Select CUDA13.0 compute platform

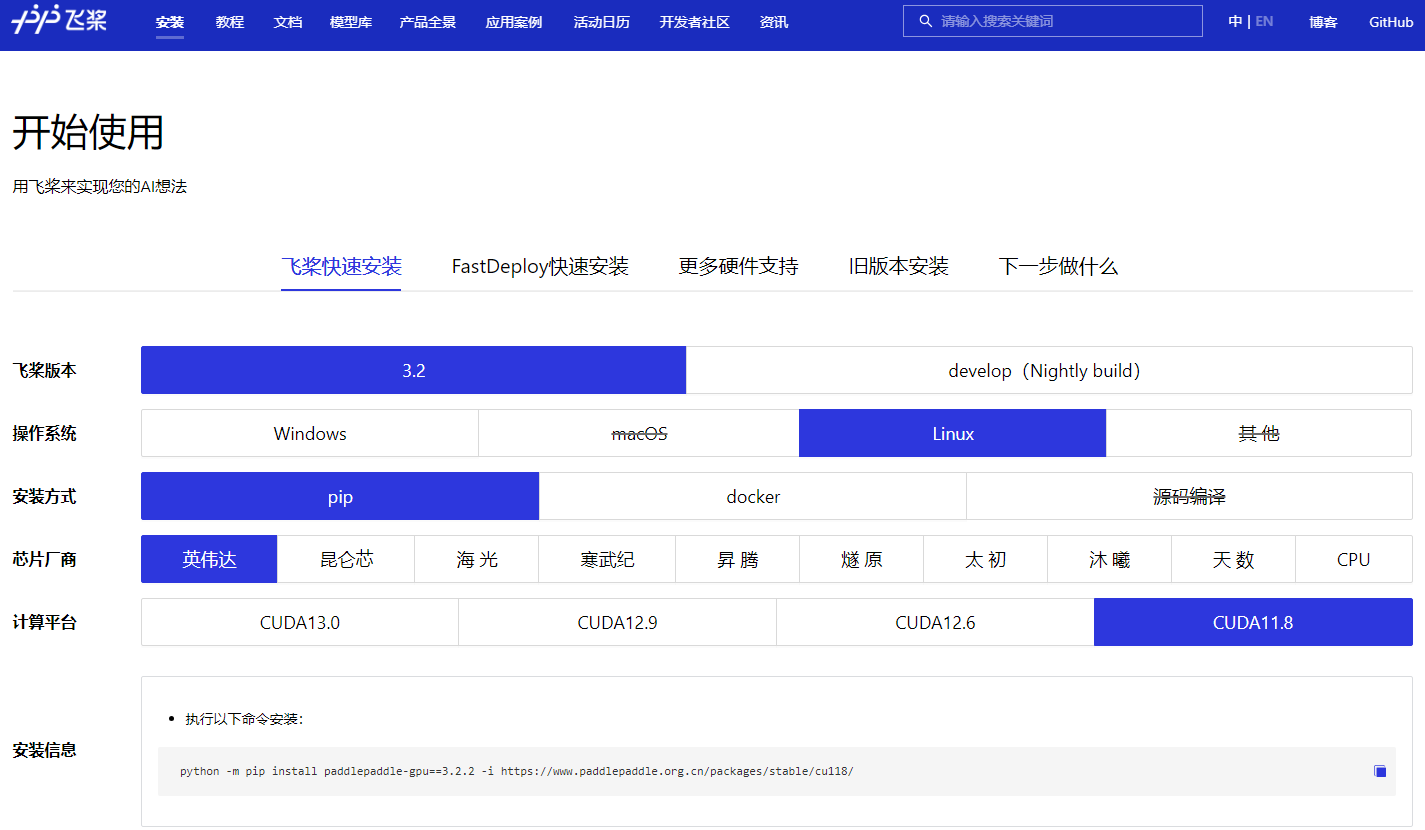(299, 621)
